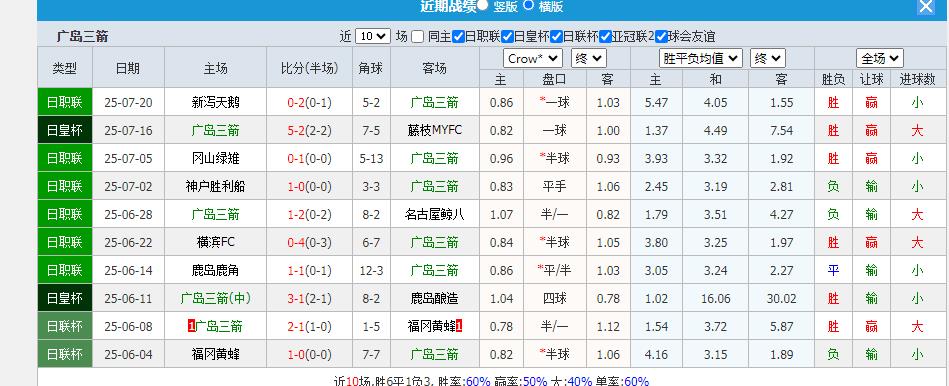The image size is (949, 386).
Task: Click the date 25-07-05
Action: 128,159
